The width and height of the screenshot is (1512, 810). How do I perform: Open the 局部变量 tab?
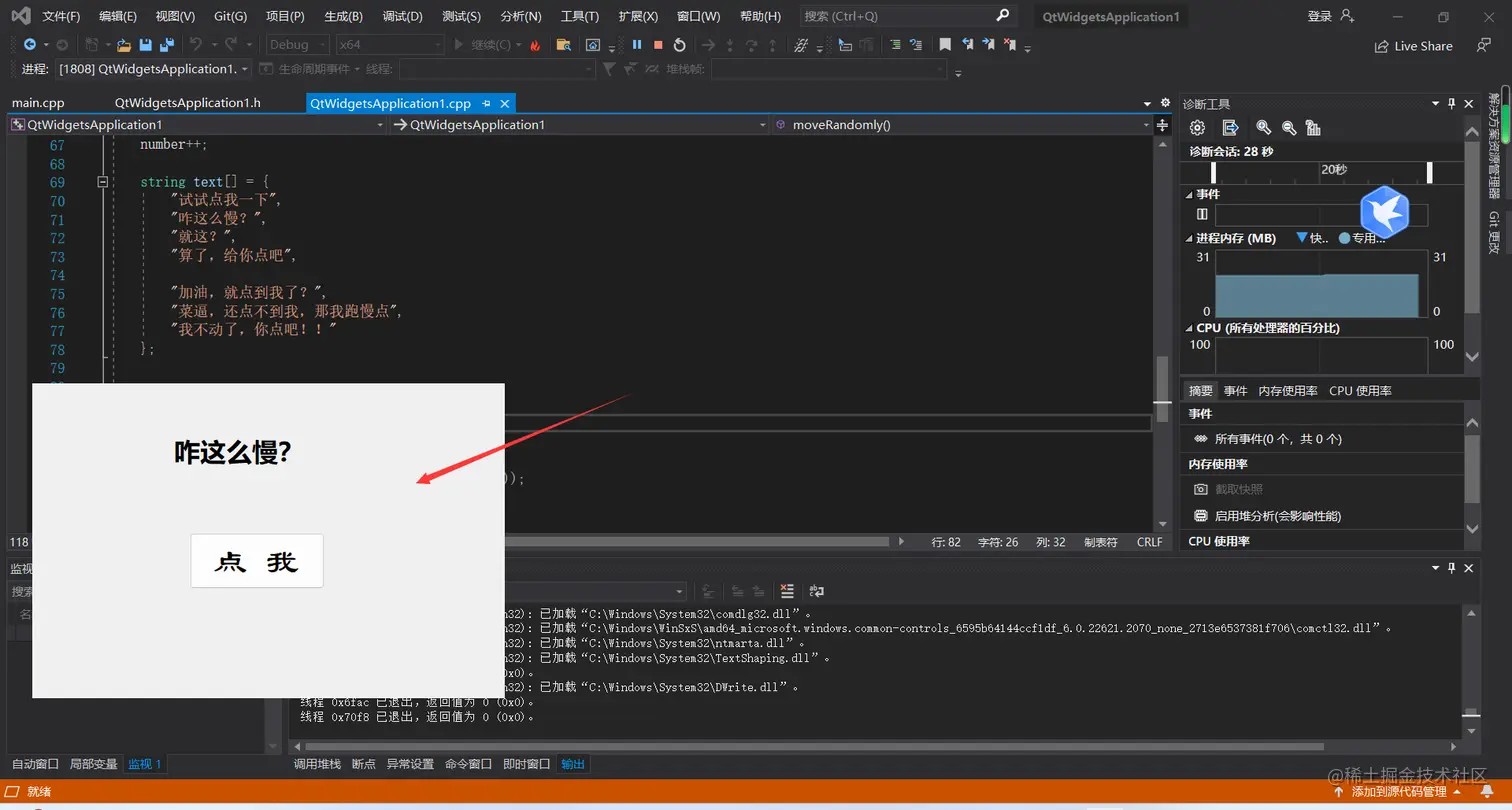93,764
